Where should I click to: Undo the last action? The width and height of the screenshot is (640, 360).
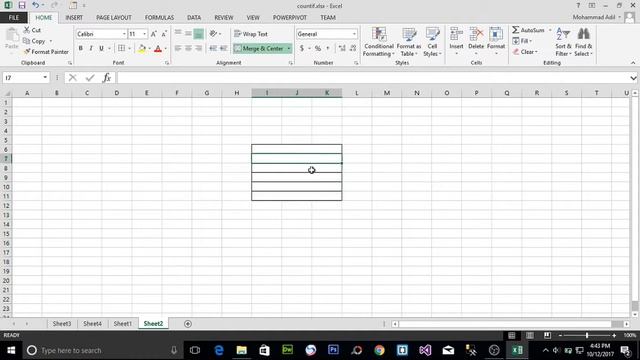36,5
